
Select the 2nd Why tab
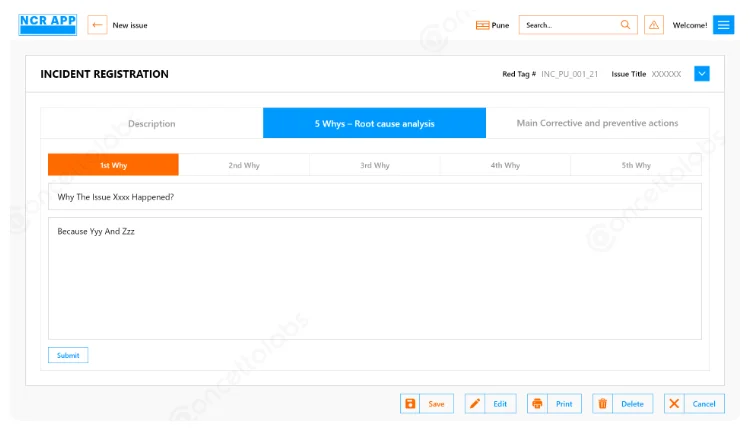tap(244, 165)
